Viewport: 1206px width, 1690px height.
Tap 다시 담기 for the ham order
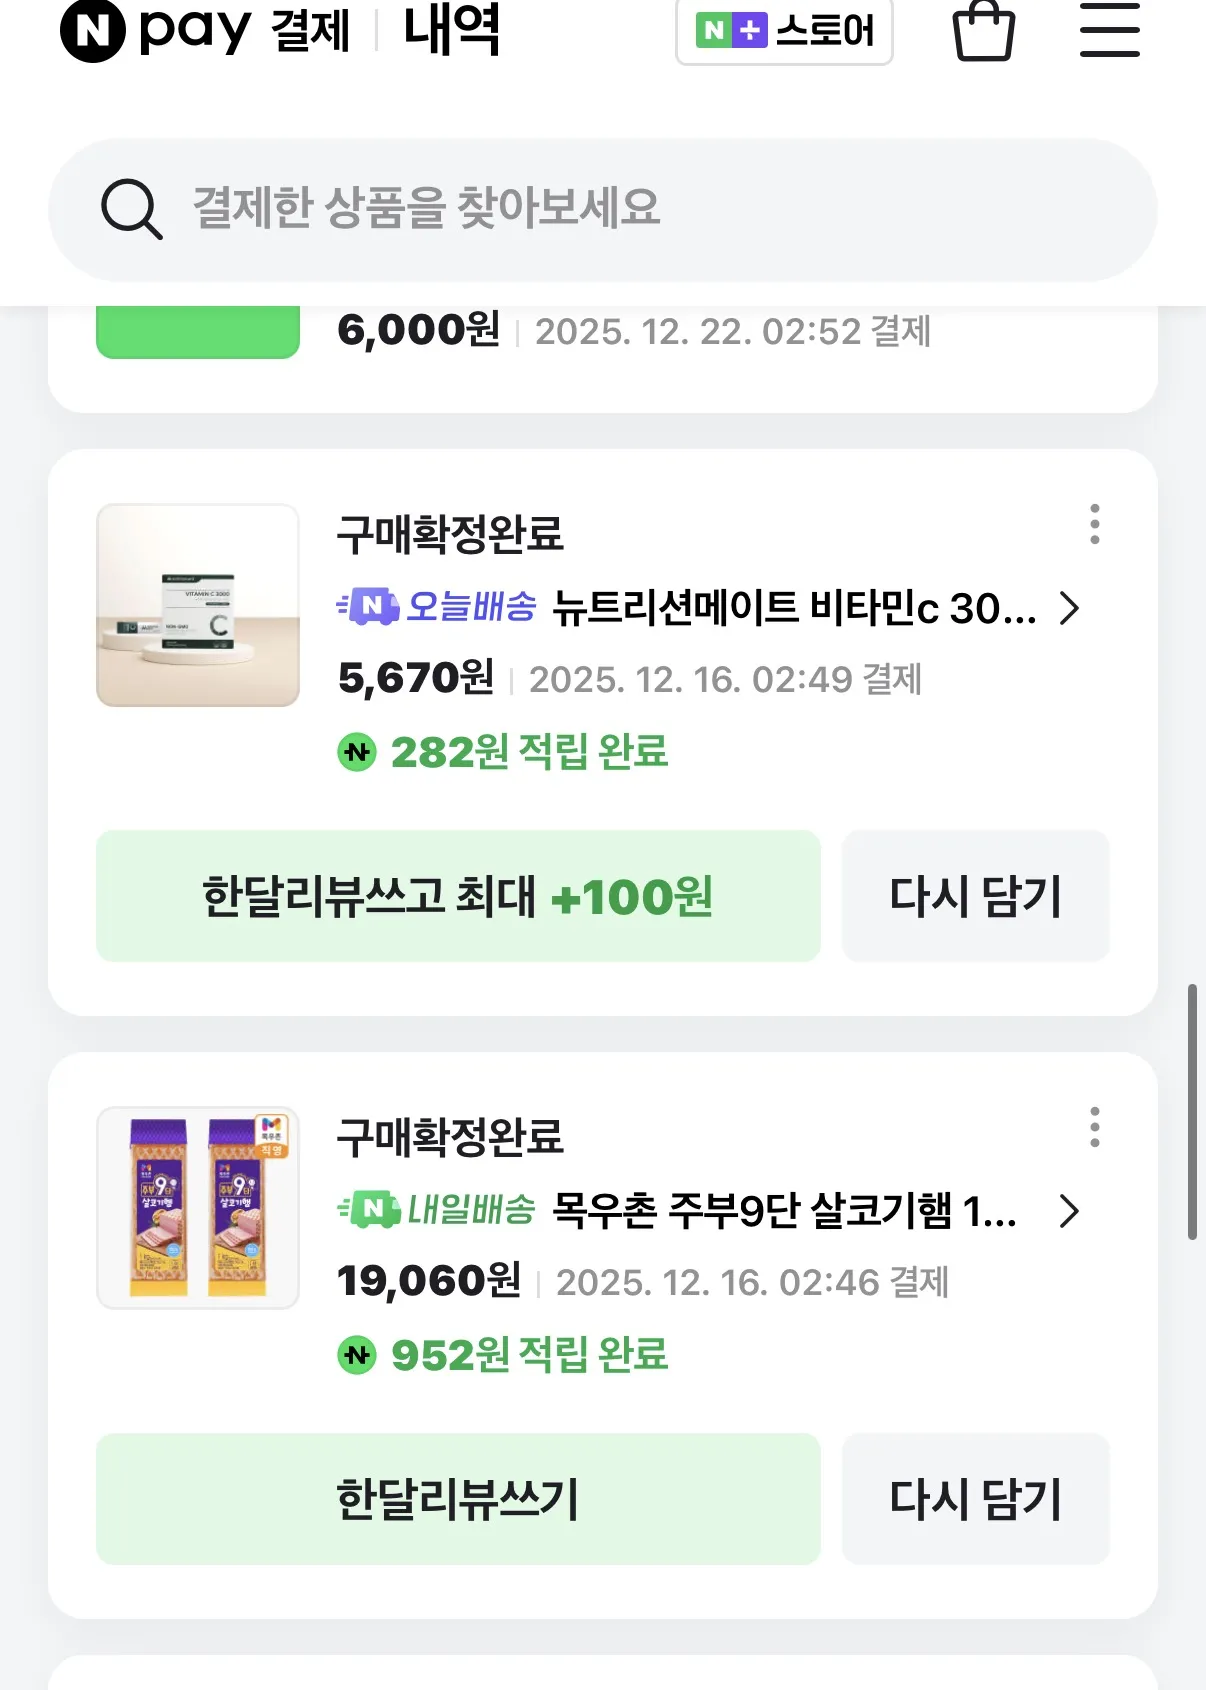975,1499
